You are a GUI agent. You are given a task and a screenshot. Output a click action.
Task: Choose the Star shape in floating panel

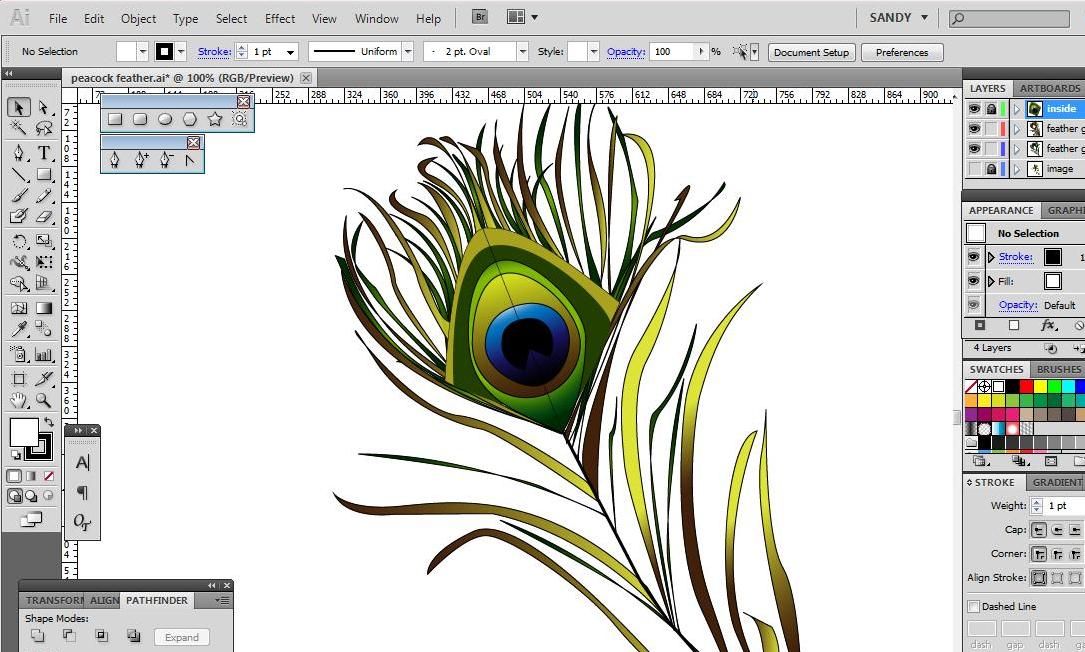point(215,119)
